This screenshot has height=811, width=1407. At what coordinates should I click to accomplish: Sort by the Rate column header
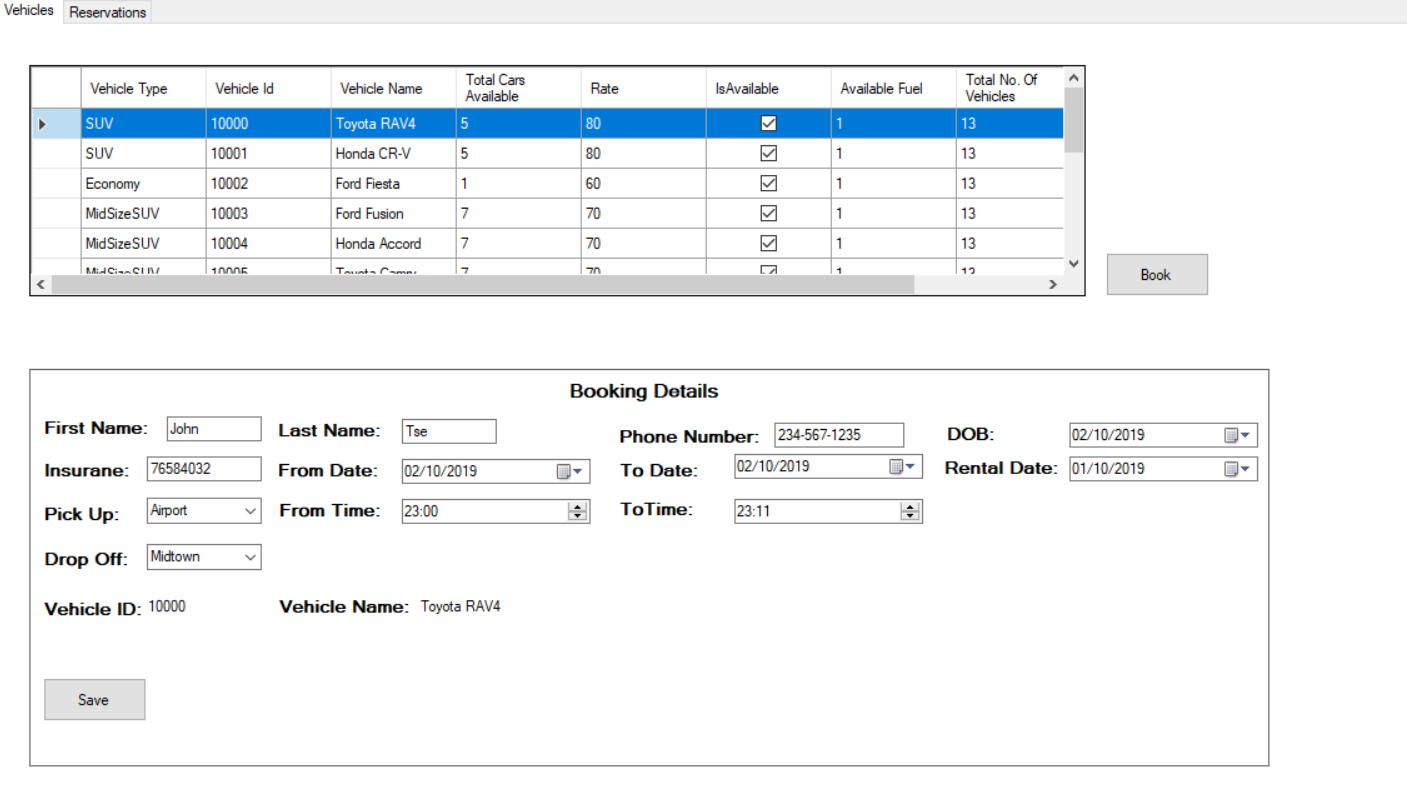click(x=643, y=88)
